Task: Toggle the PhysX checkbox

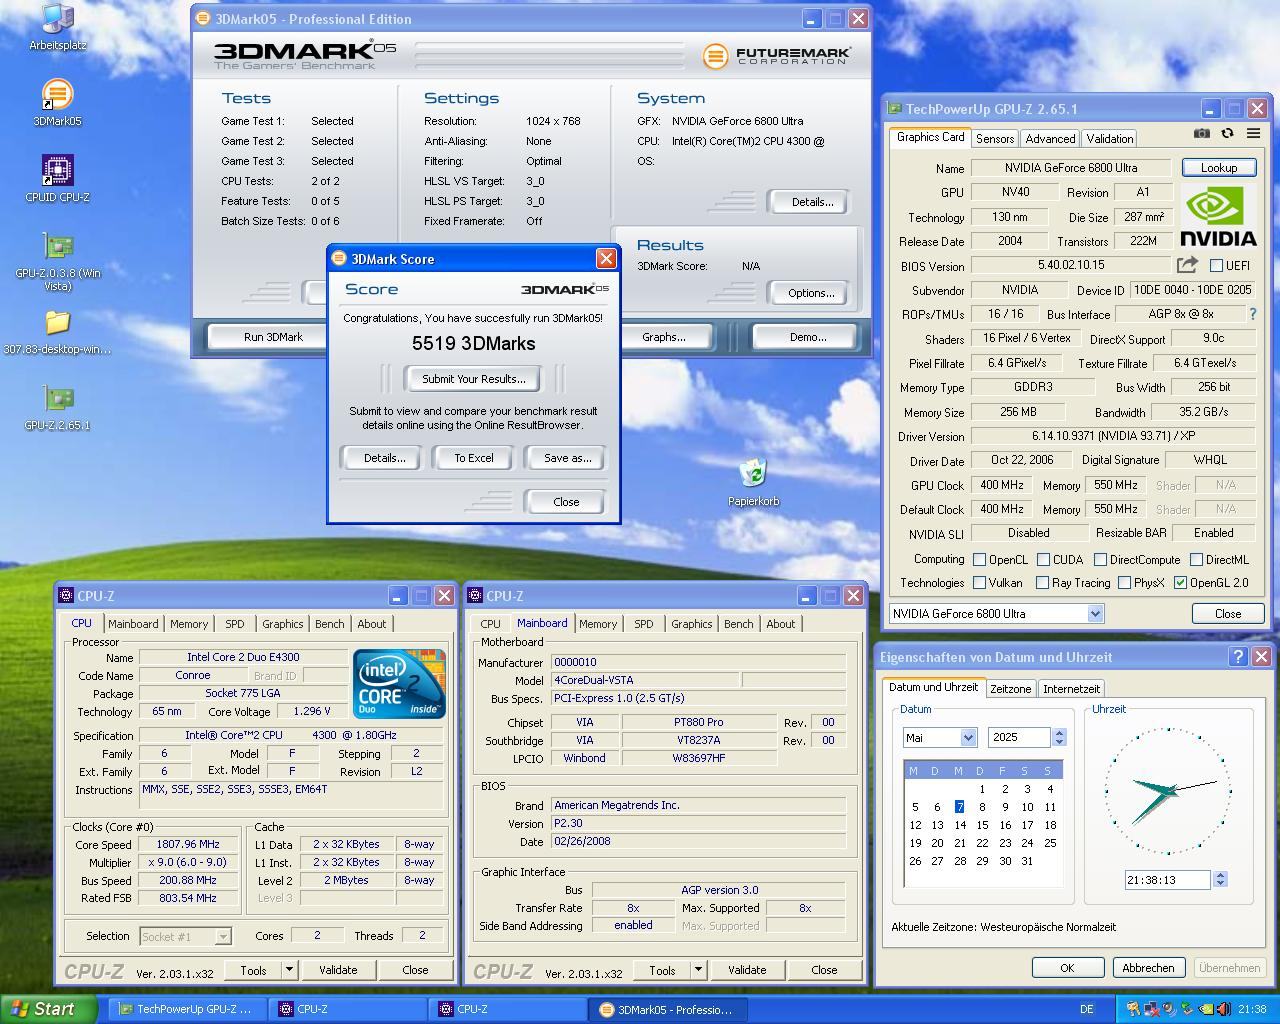Action: [x=1125, y=583]
